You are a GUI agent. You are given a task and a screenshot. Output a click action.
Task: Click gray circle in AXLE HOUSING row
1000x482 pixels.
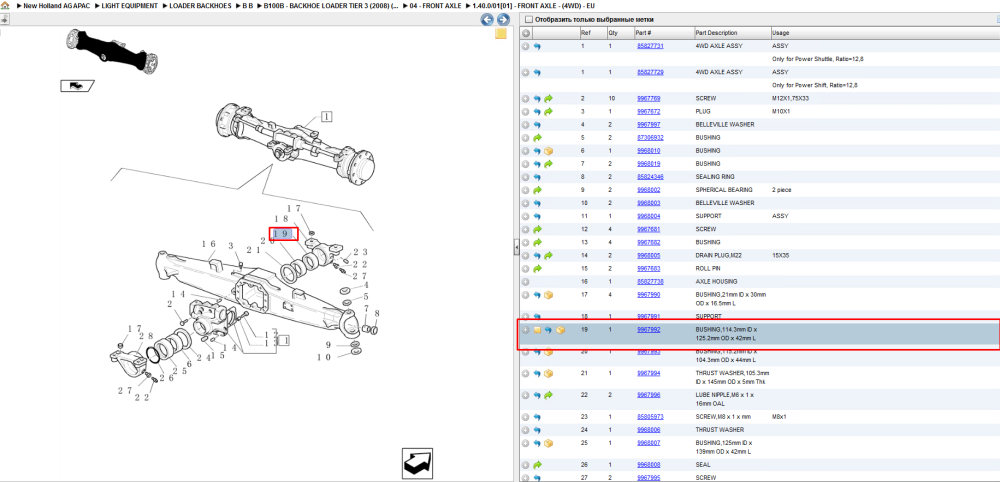526,281
